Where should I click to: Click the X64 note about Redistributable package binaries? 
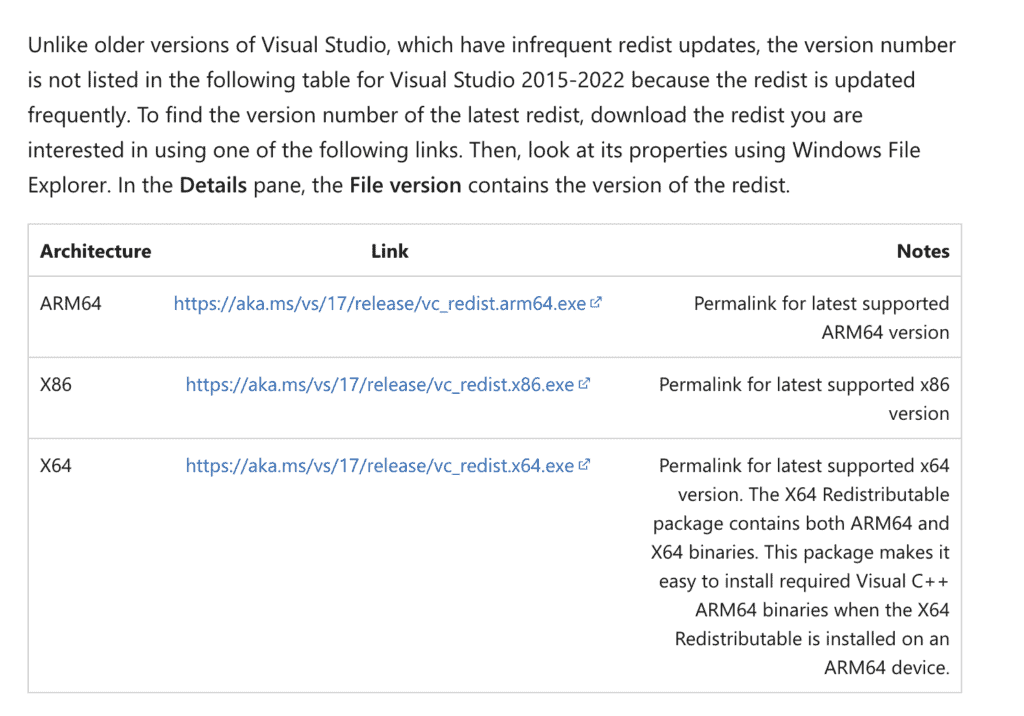[x=800, y=566]
